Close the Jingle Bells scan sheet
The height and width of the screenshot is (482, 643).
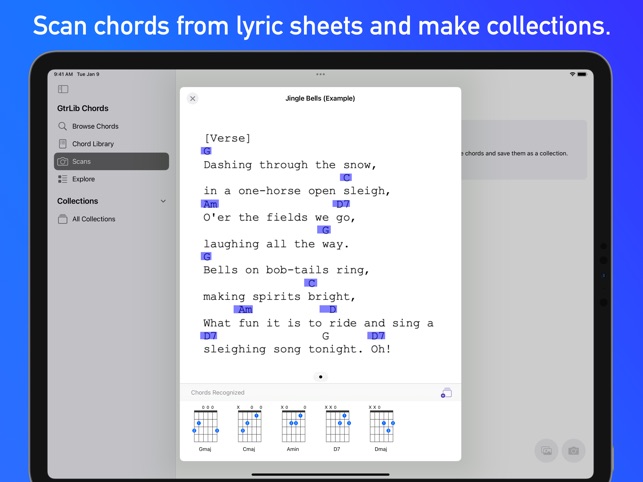coord(193,99)
